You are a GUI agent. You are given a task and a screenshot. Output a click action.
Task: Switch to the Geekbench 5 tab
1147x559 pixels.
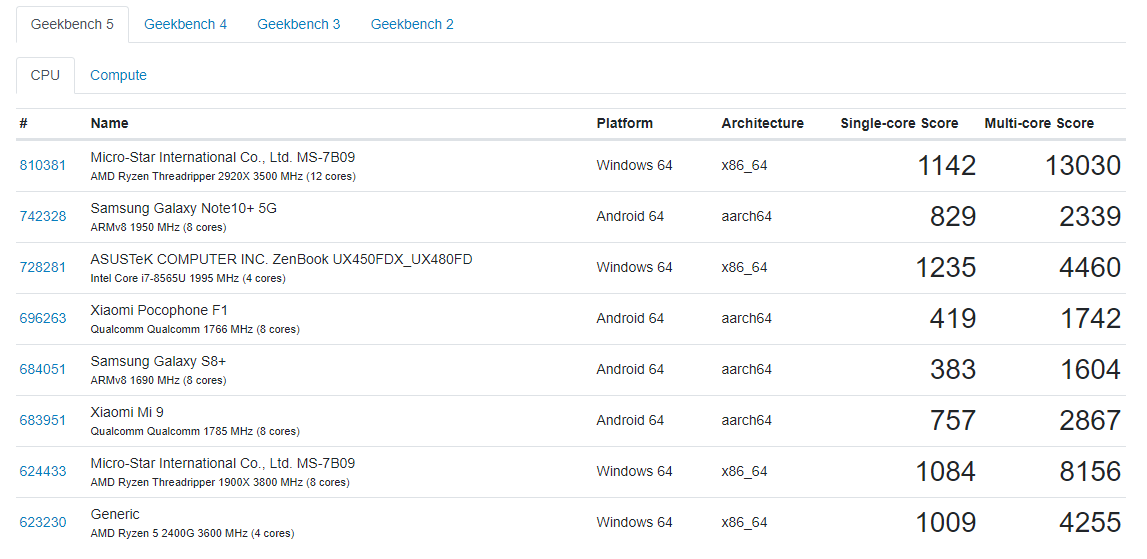(72, 24)
